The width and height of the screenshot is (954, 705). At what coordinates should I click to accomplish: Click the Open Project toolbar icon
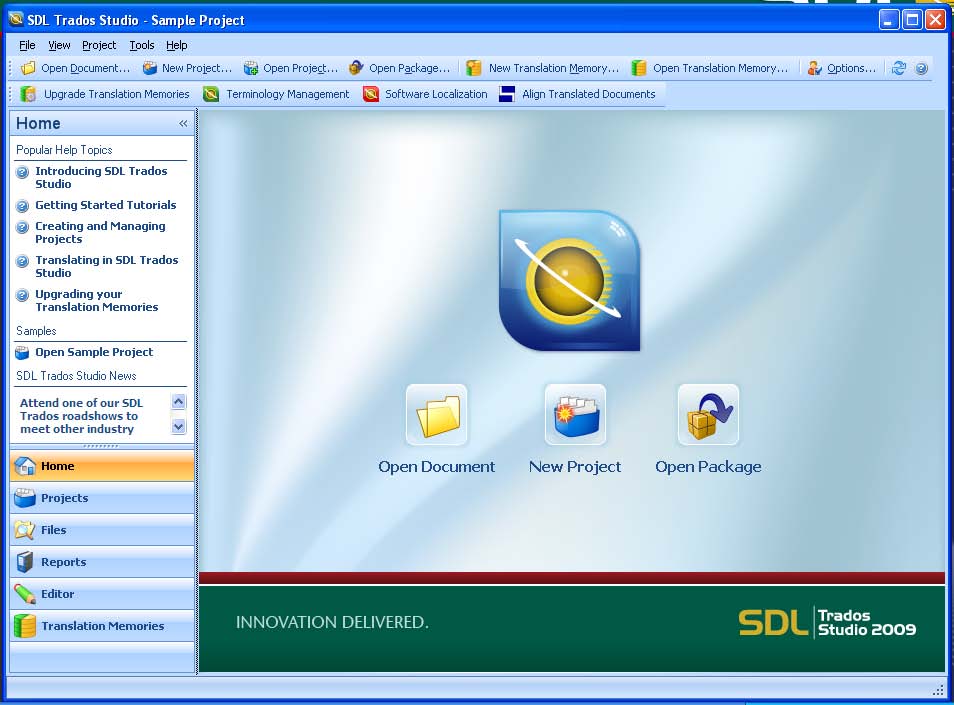[x=251, y=68]
